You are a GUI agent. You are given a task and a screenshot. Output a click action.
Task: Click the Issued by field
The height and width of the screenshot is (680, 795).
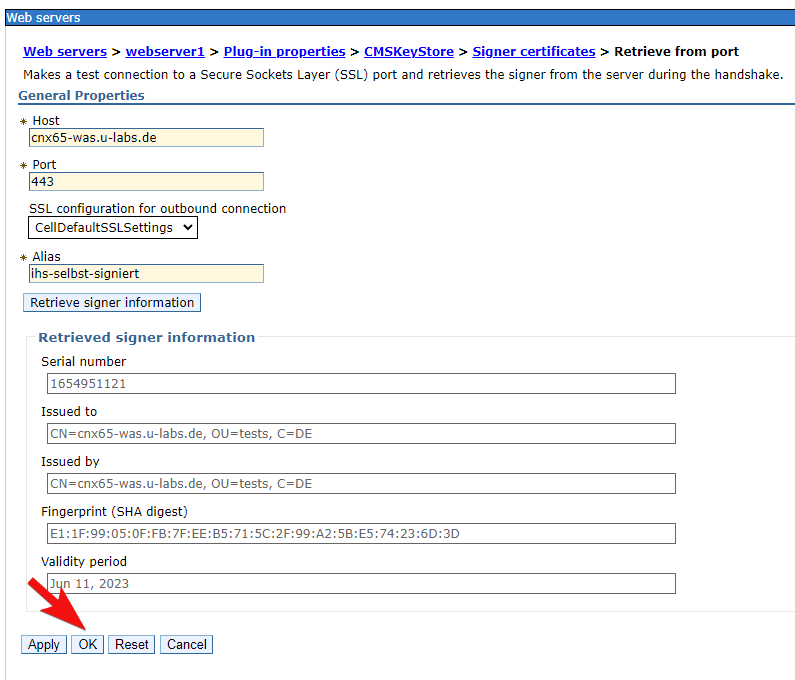(360, 484)
